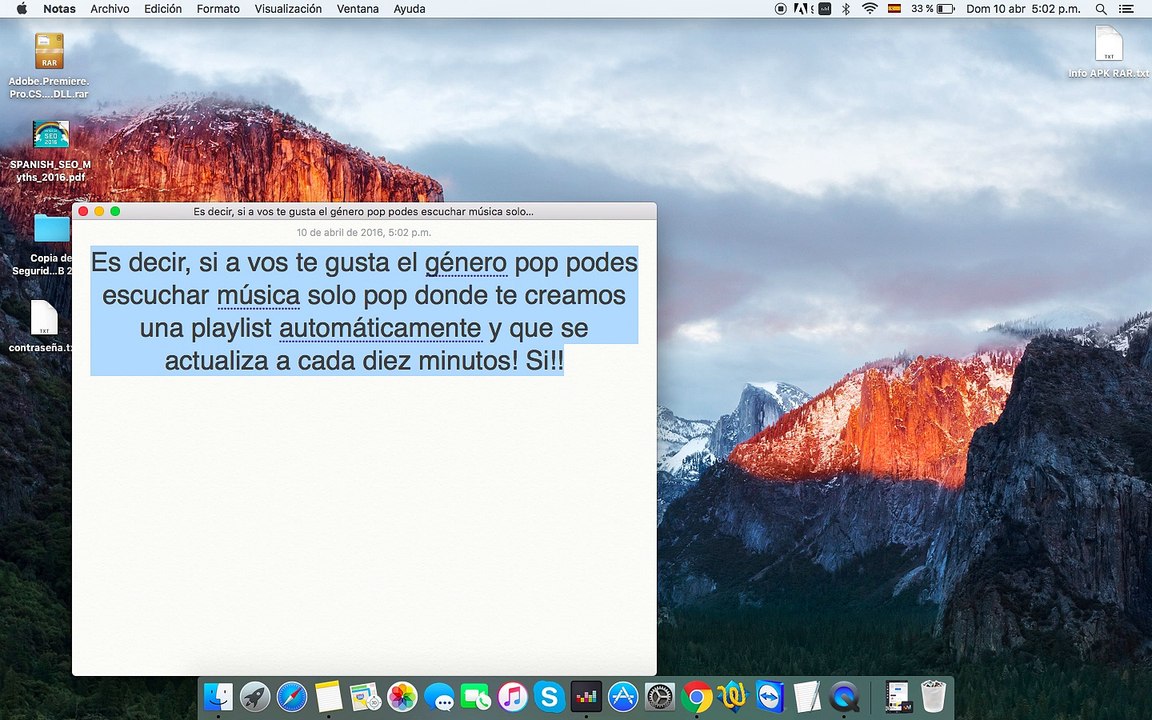The width and height of the screenshot is (1152, 720).
Task: Open the Edición menu
Action: (x=162, y=9)
